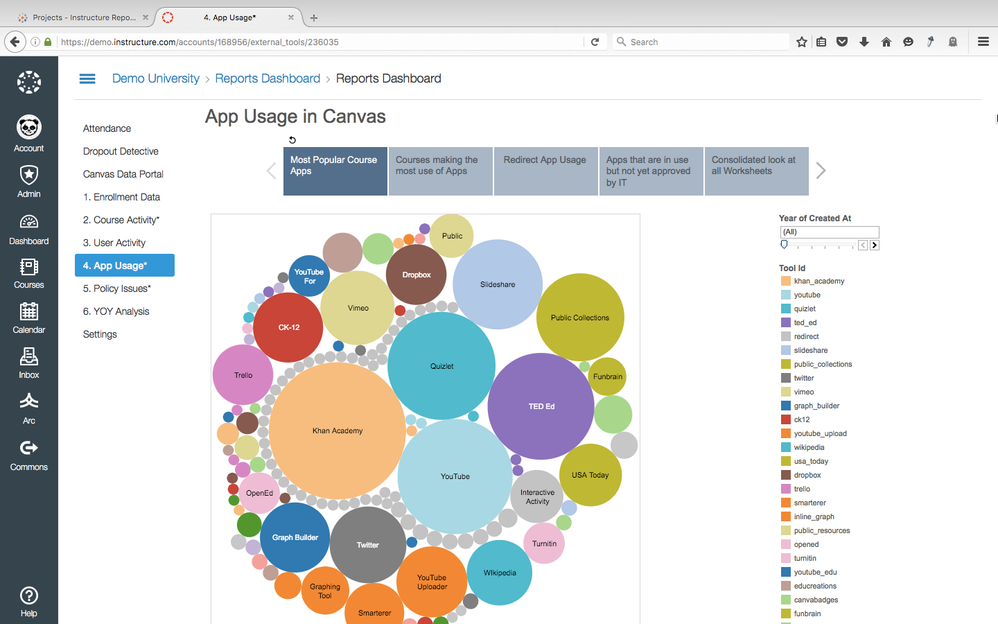Open the Canvas logo home icon
Image resolution: width=998 pixels, height=624 pixels.
[x=29, y=82]
